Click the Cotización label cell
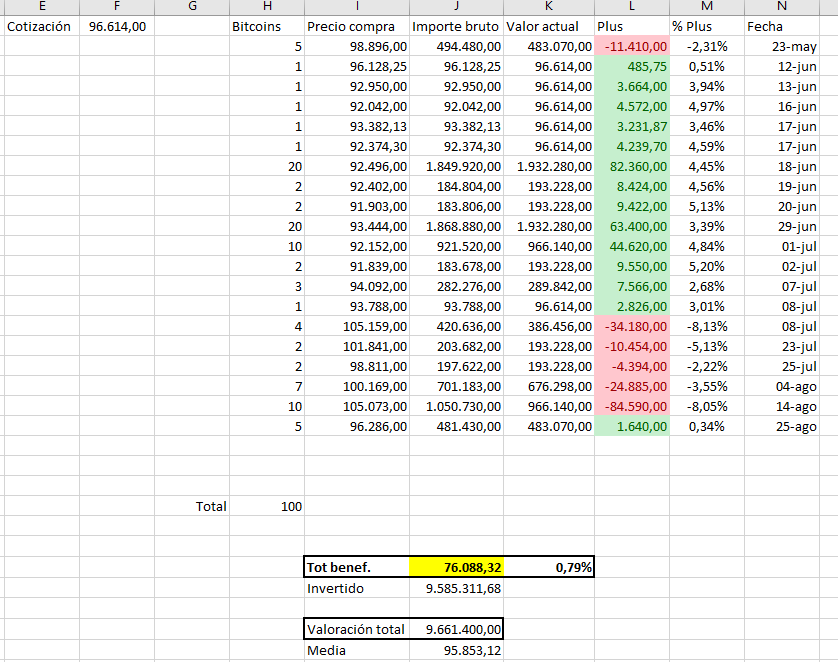838x662 pixels. point(42,27)
